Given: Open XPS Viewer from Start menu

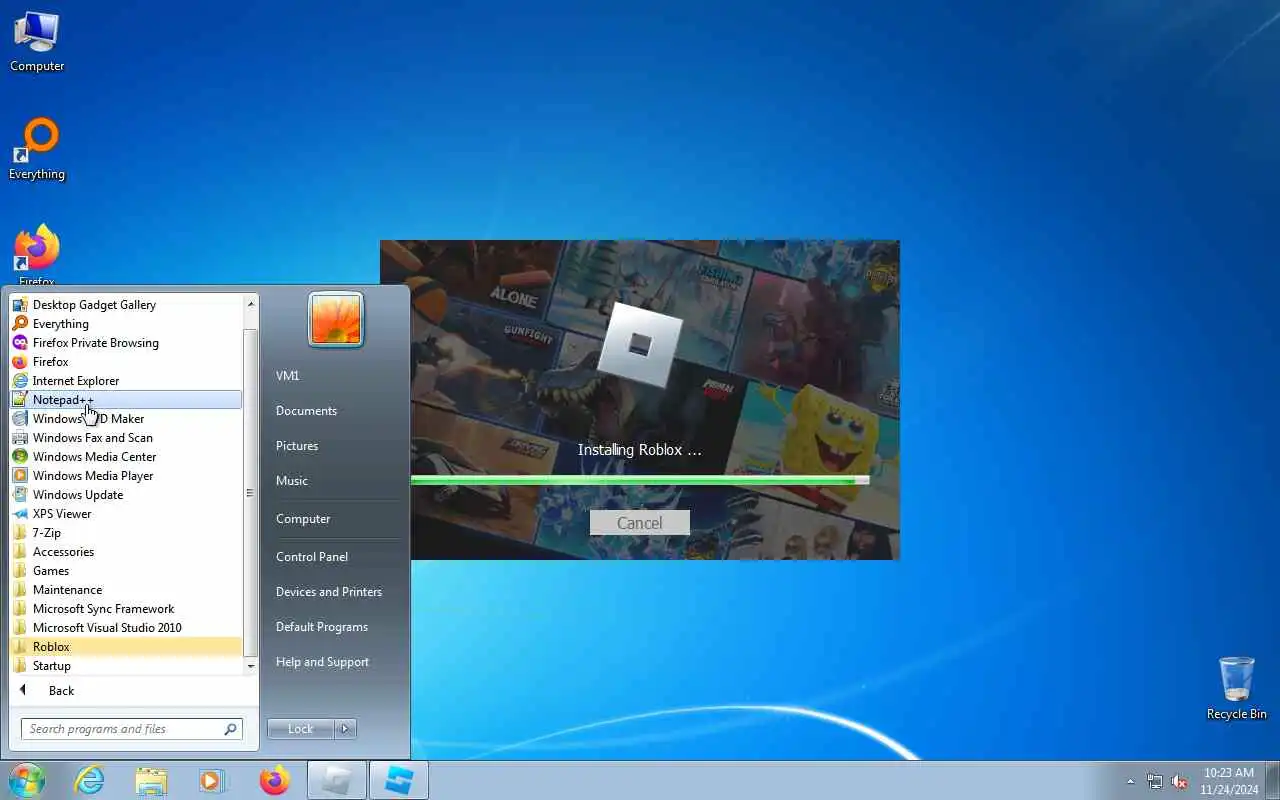Looking at the screenshot, I should pyautogui.click(x=126, y=513).
